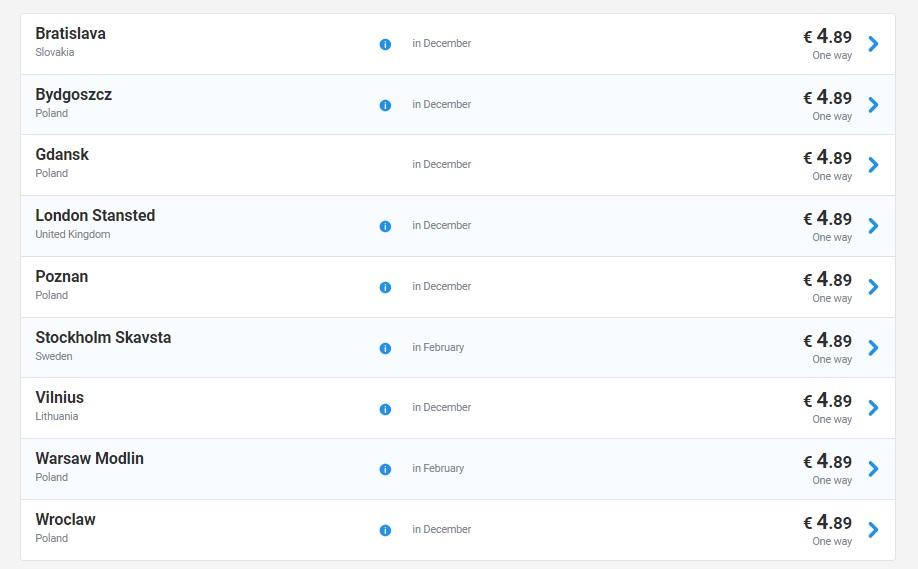This screenshot has height=569, width=918.
Task: Click the €4.89 price for Vilnius
Action: pyautogui.click(x=828, y=401)
